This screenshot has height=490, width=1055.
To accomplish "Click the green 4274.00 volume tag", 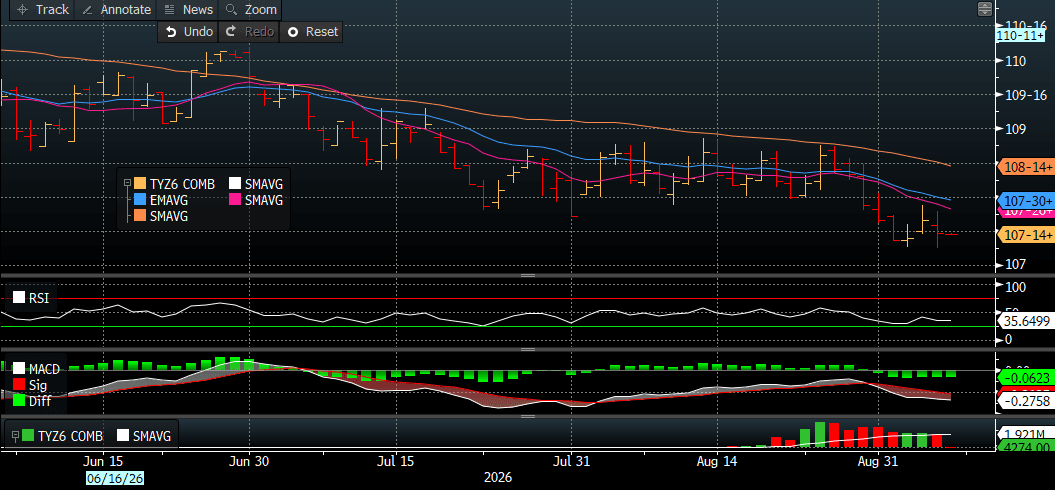I will pyautogui.click(x=1025, y=447).
